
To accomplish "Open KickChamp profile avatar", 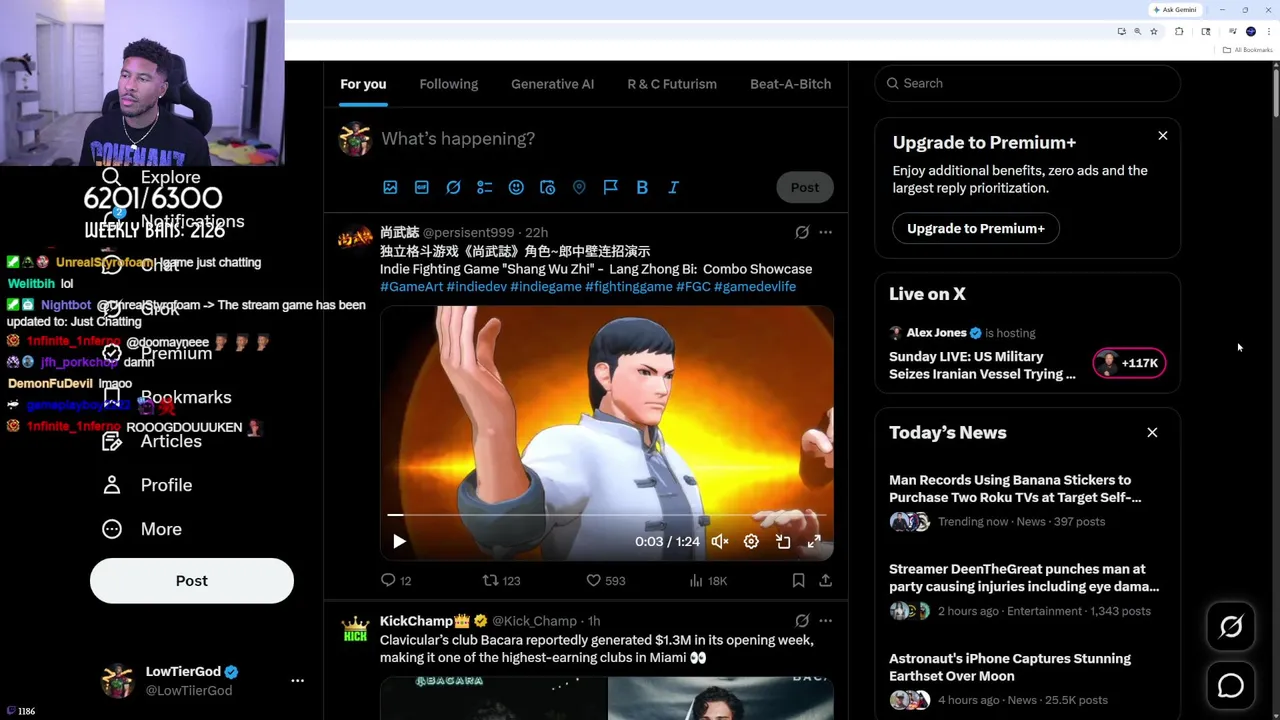I will click(x=355, y=628).
